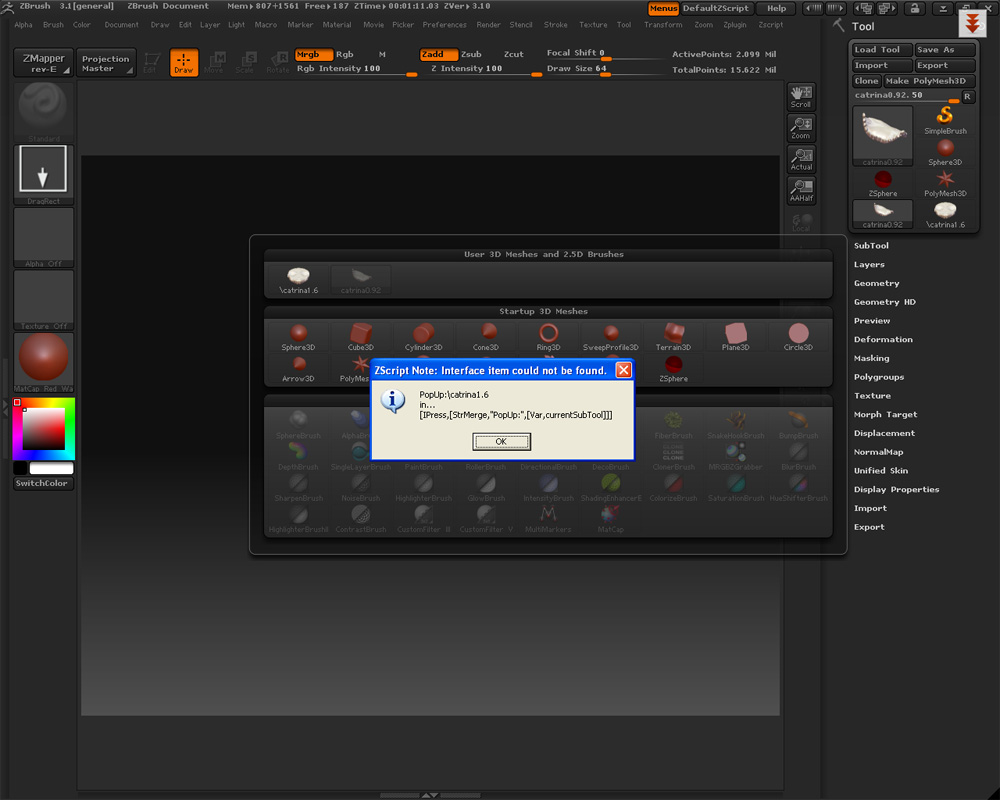The width and height of the screenshot is (1000, 800).
Task: Click OK on the ZScript Note dialog
Action: pyautogui.click(x=501, y=441)
